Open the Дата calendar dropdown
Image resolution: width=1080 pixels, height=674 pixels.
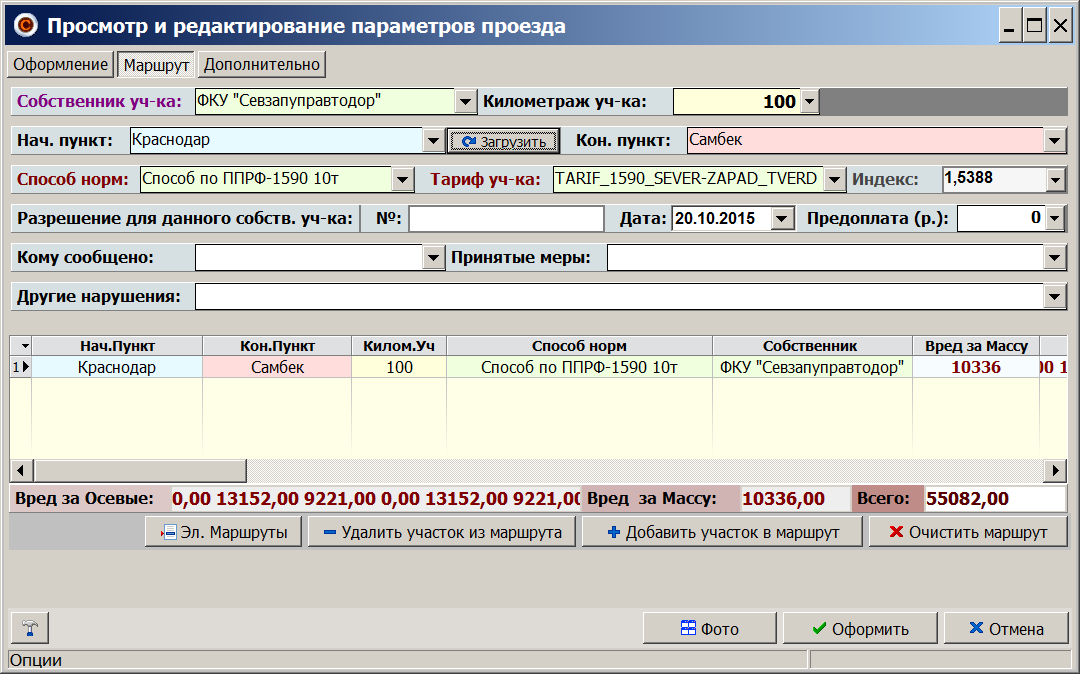pyautogui.click(x=783, y=218)
